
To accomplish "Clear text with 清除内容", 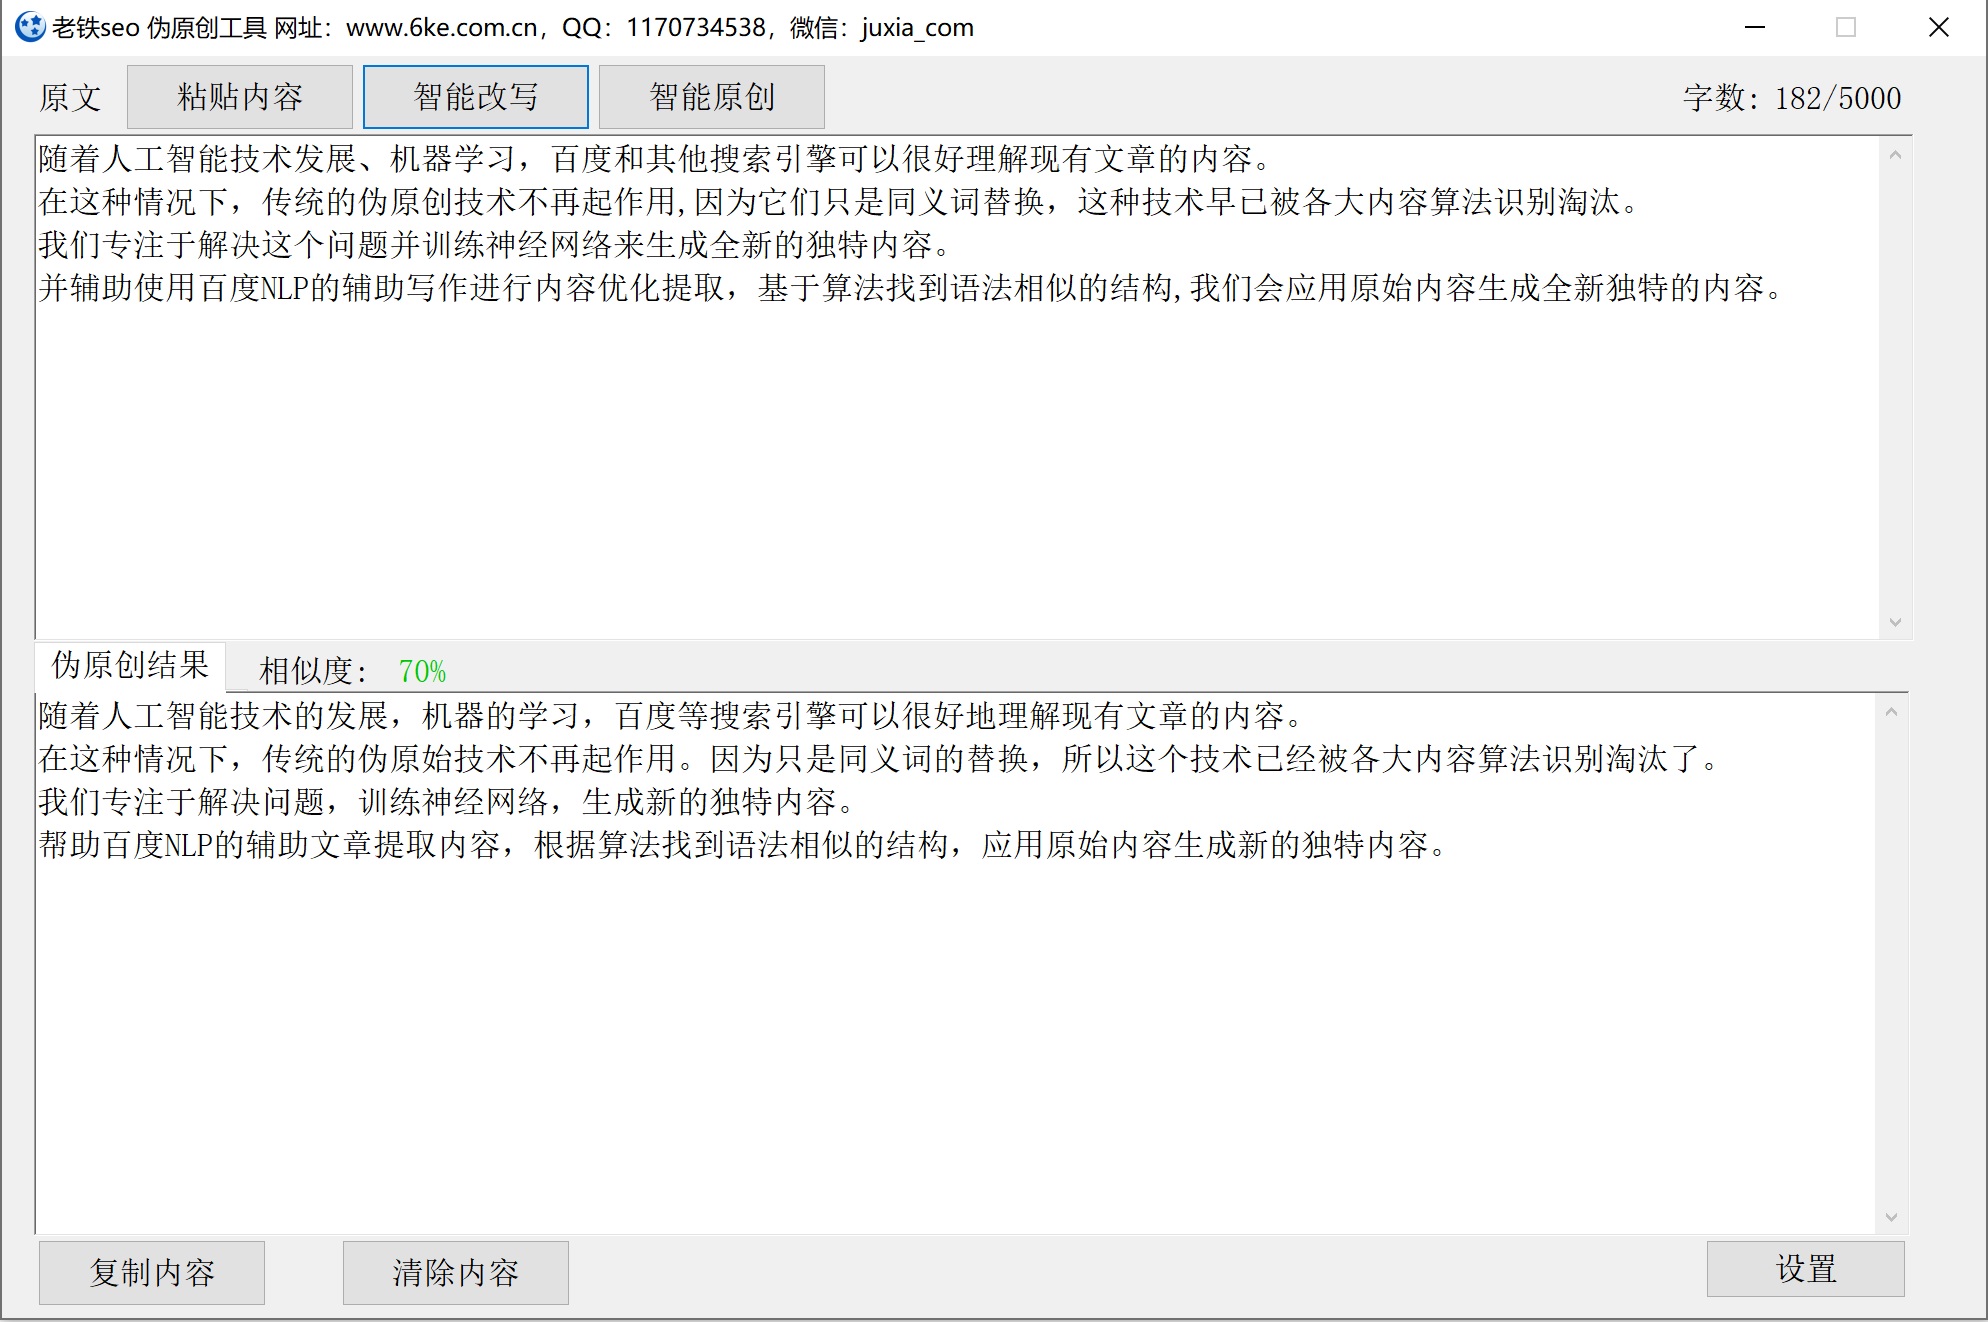I will tap(456, 1272).
